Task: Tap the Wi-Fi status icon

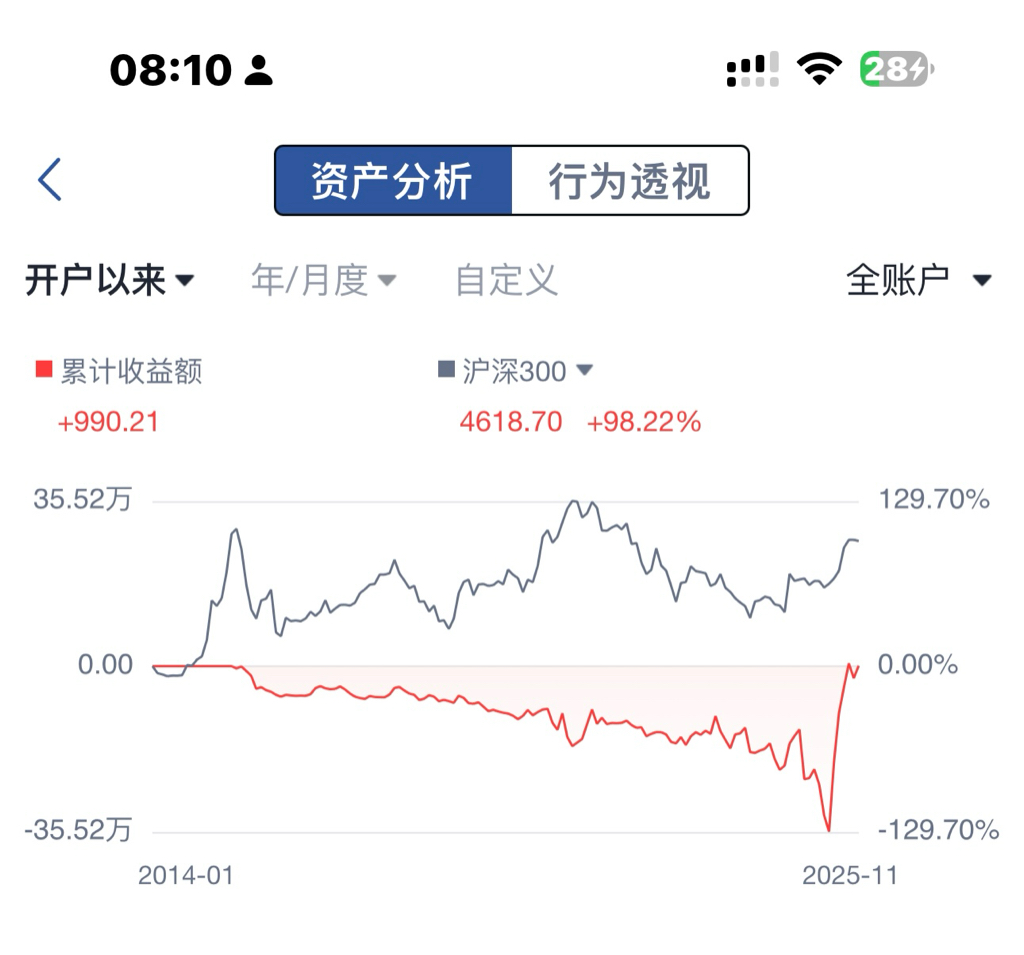Action: [819, 69]
